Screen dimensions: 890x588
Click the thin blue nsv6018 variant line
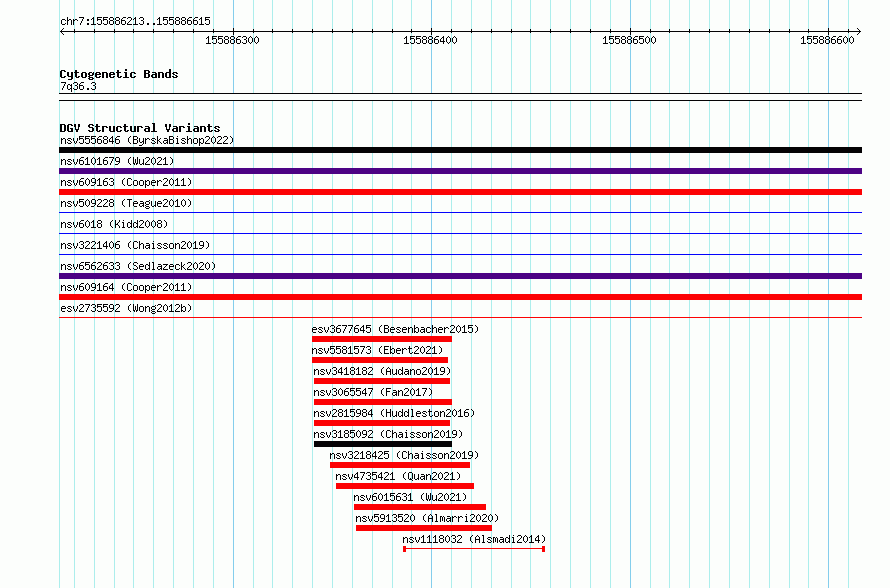460,234
